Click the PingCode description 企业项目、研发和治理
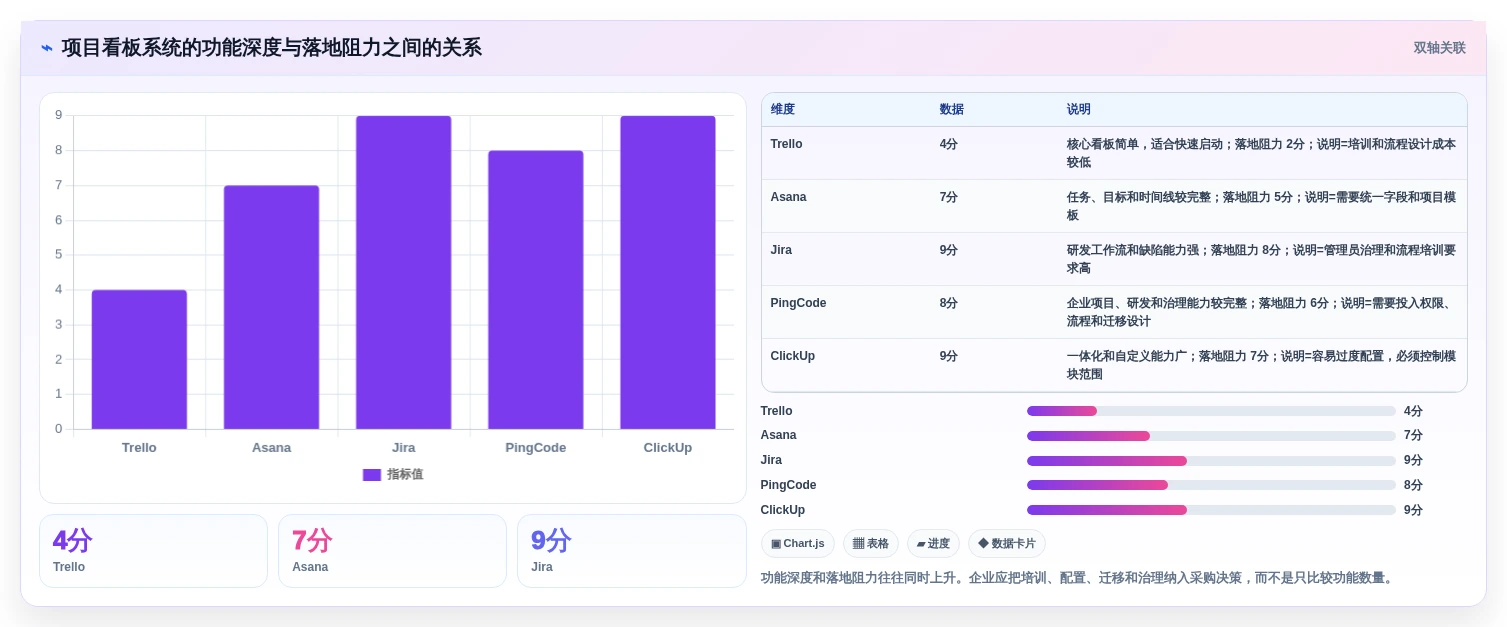Image resolution: width=1507 pixels, height=627 pixels. (1261, 312)
